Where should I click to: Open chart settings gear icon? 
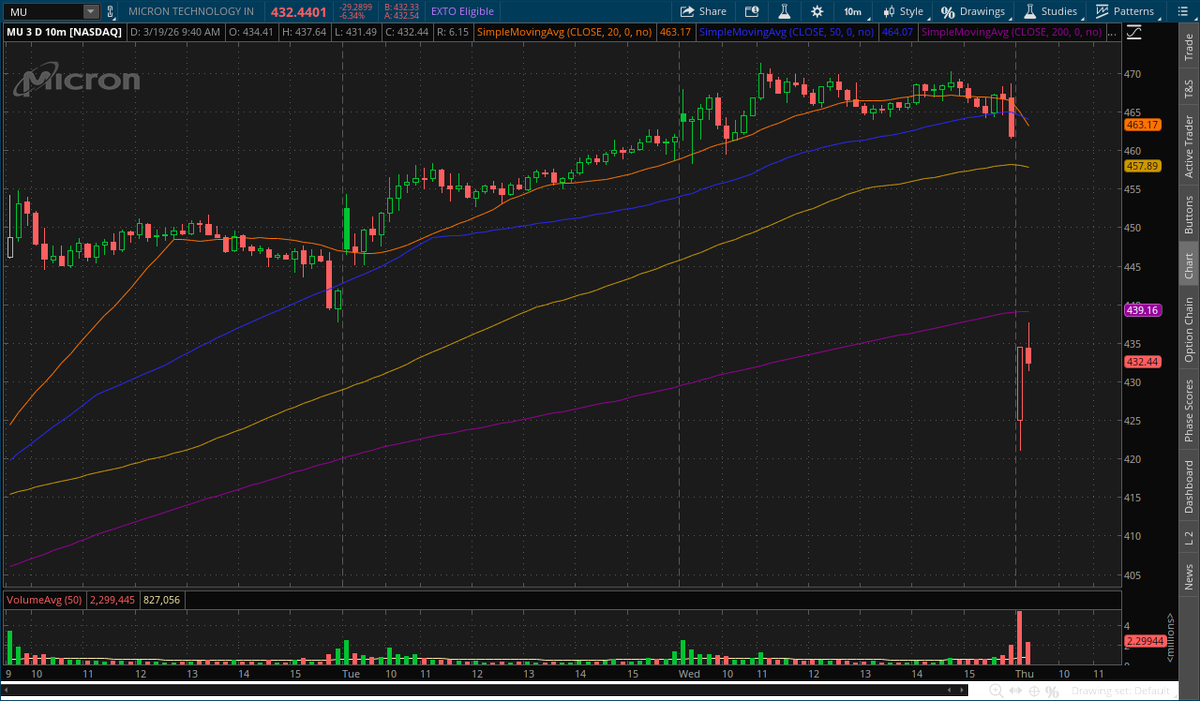(817, 11)
